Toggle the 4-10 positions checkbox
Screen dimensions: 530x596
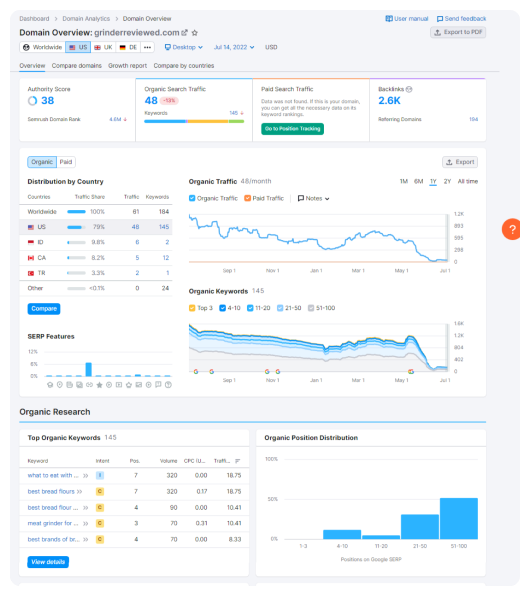point(223,308)
